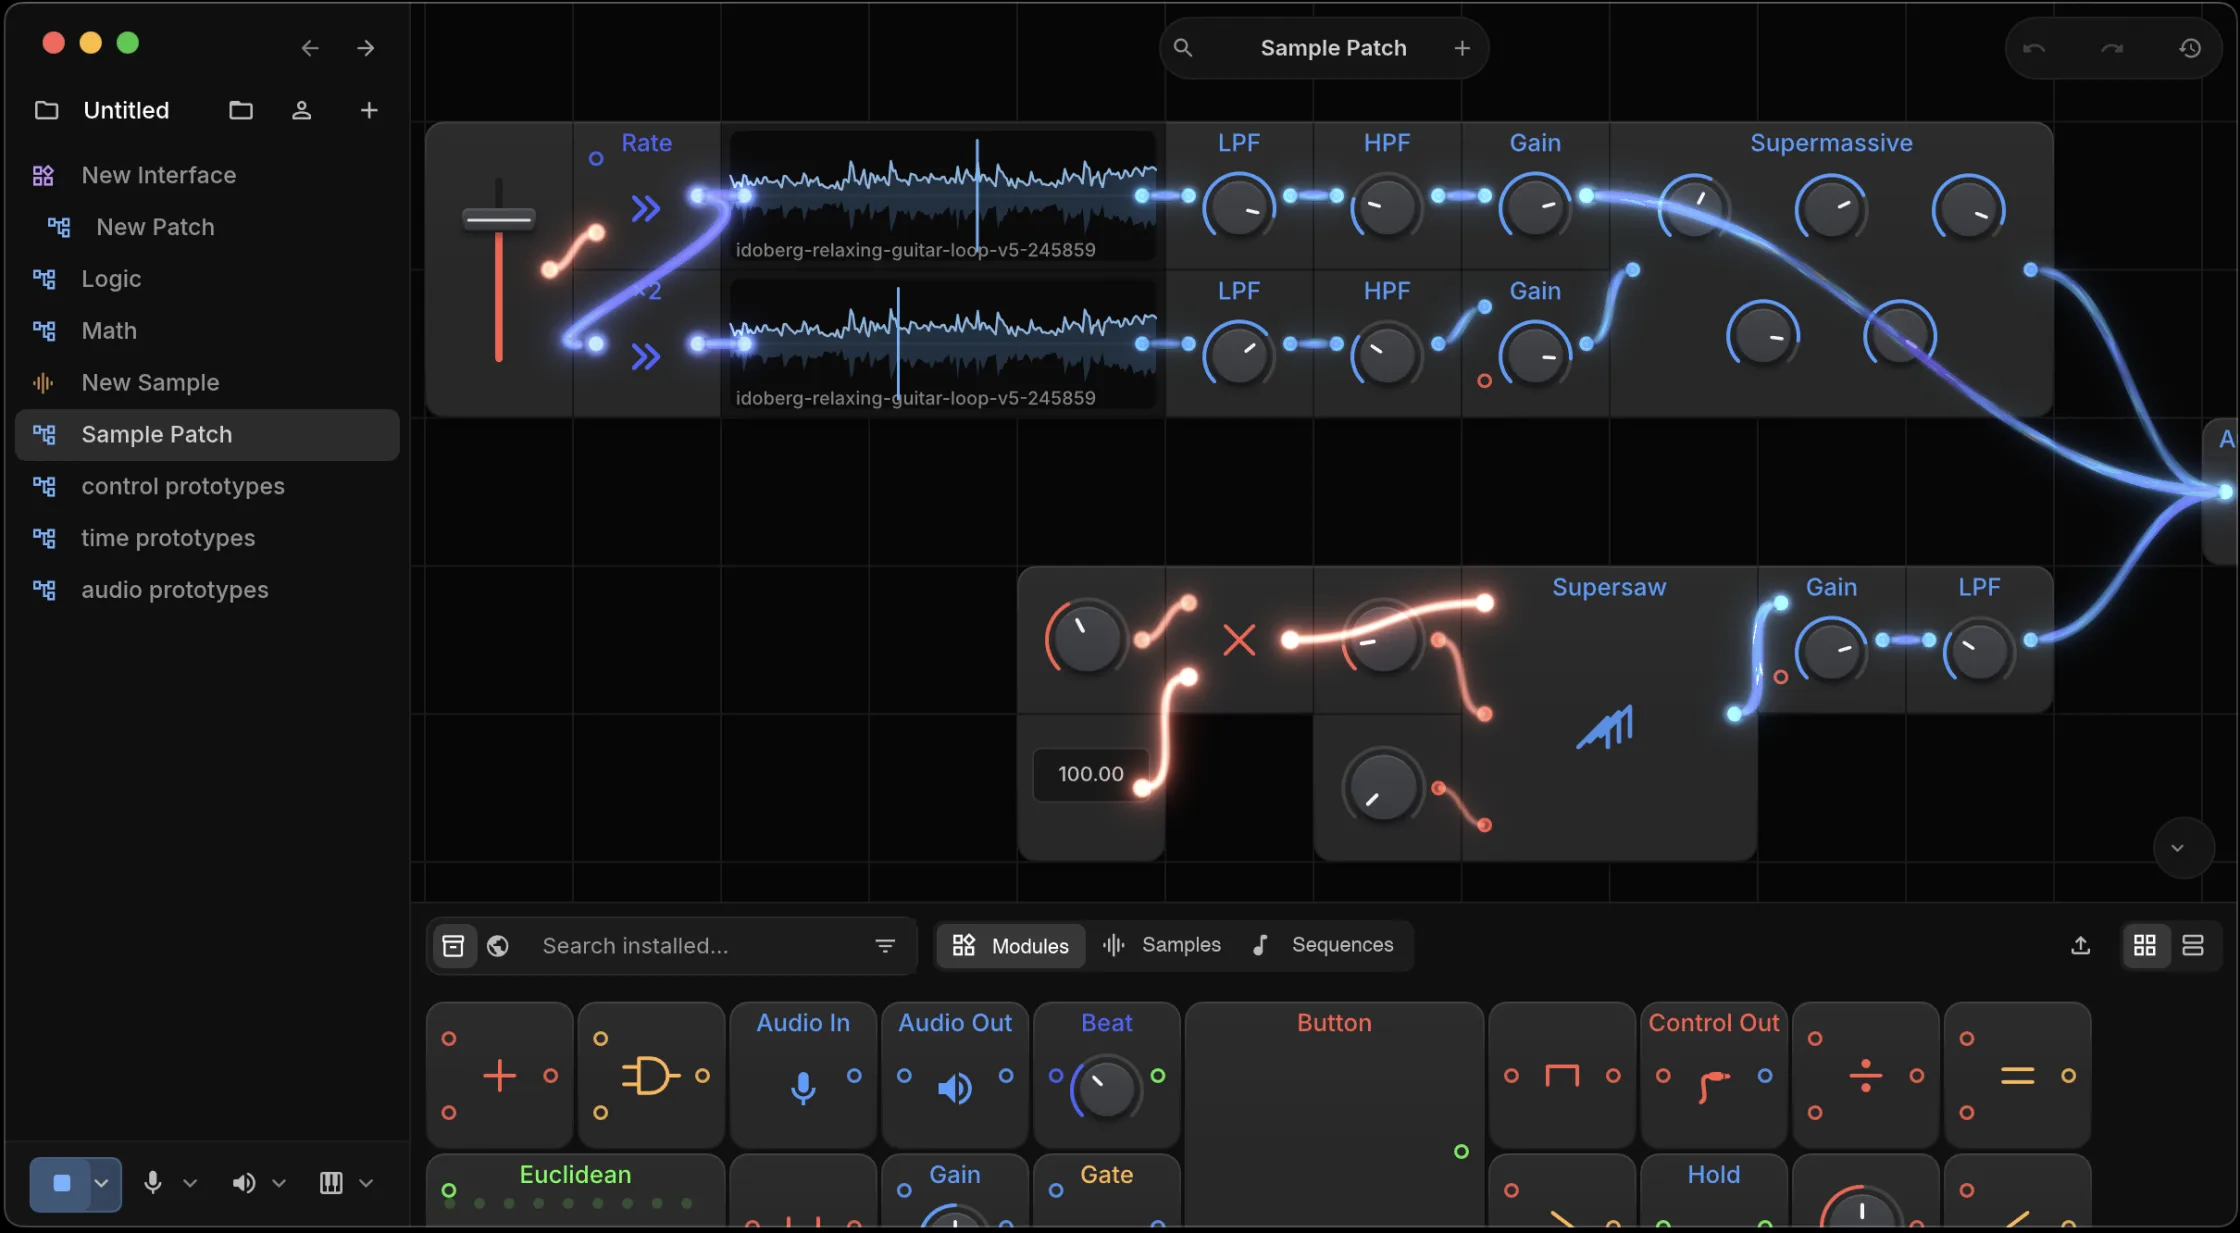
Task: Click the 100.00 value box
Action: tap(1091, 774)
